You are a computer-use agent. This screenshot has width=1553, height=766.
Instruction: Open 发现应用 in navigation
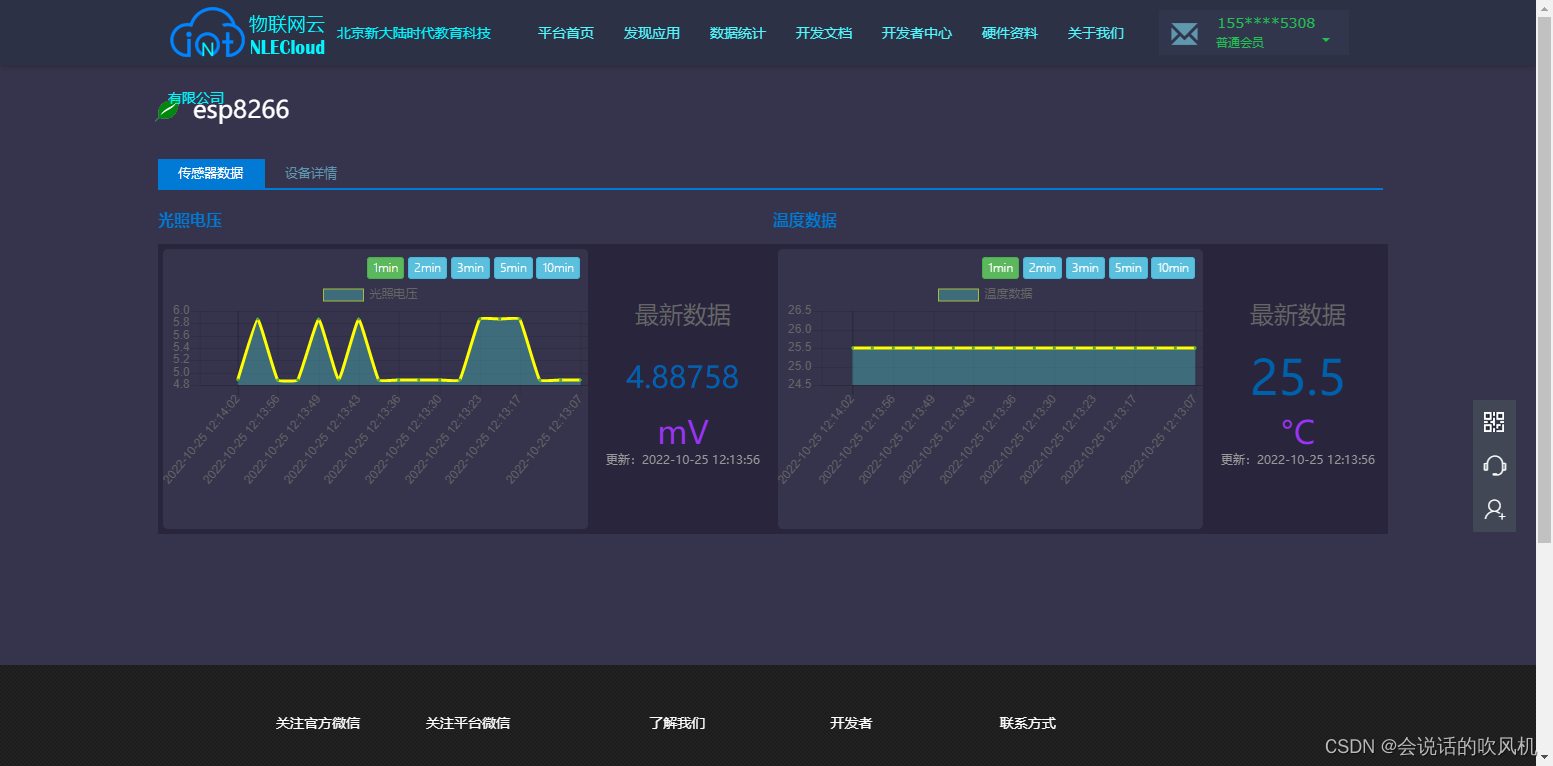(x=652, y=33)
